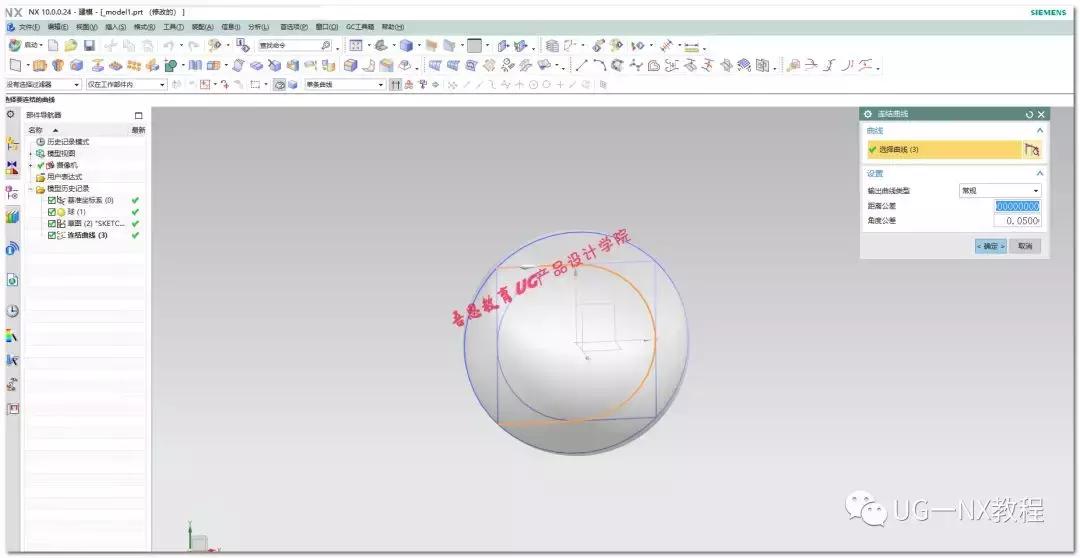Open the 输出曲线类型 dropdown
The image size is (1080, 558).
coord(999,190)
